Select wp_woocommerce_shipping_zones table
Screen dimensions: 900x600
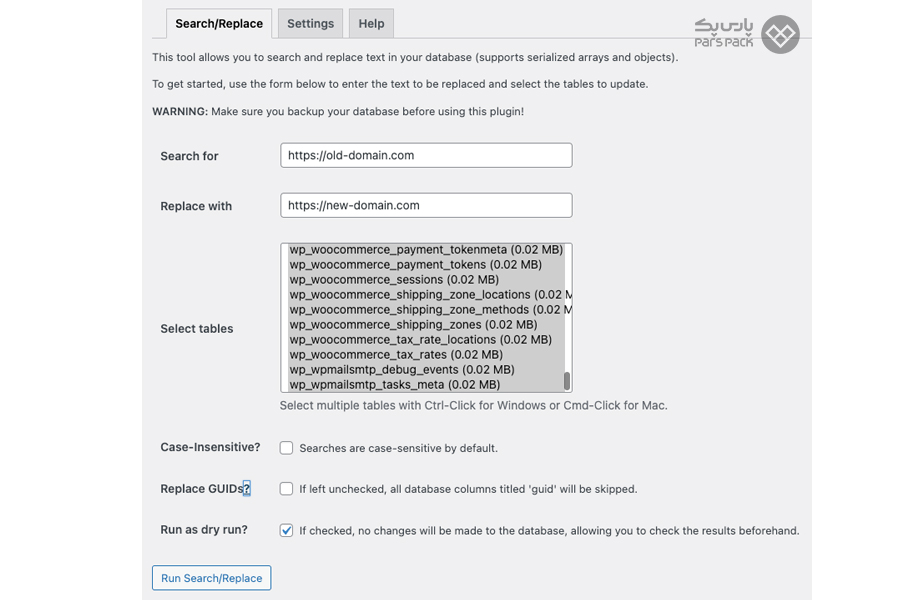click(x=426, y=324)
